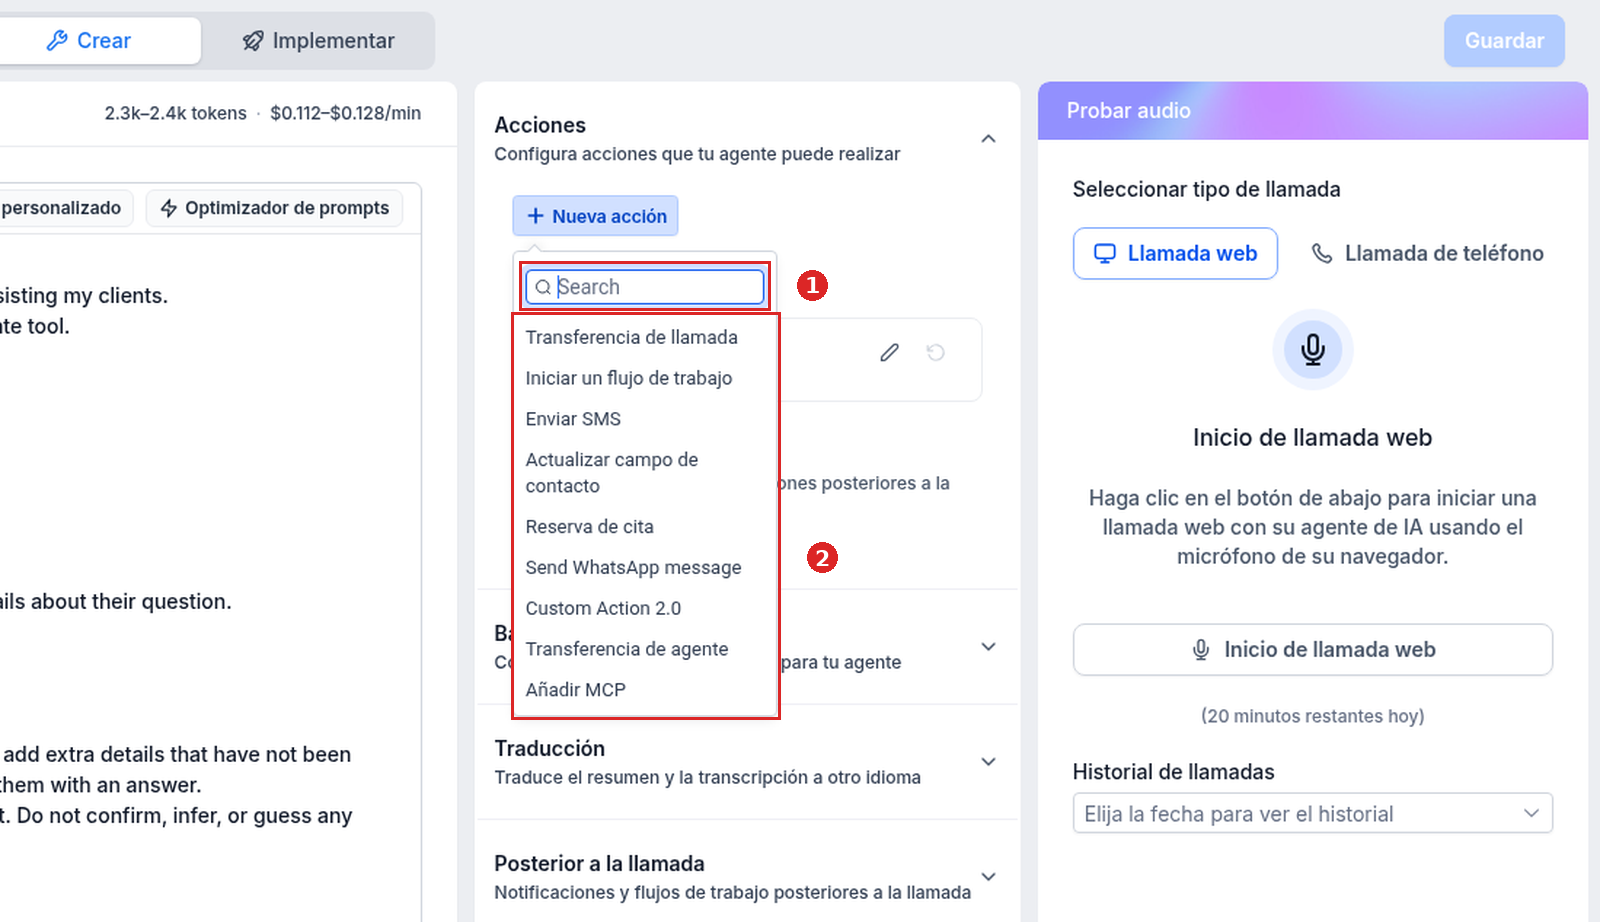
Task: Click the round microphone icon
Action: [1313, 349]
